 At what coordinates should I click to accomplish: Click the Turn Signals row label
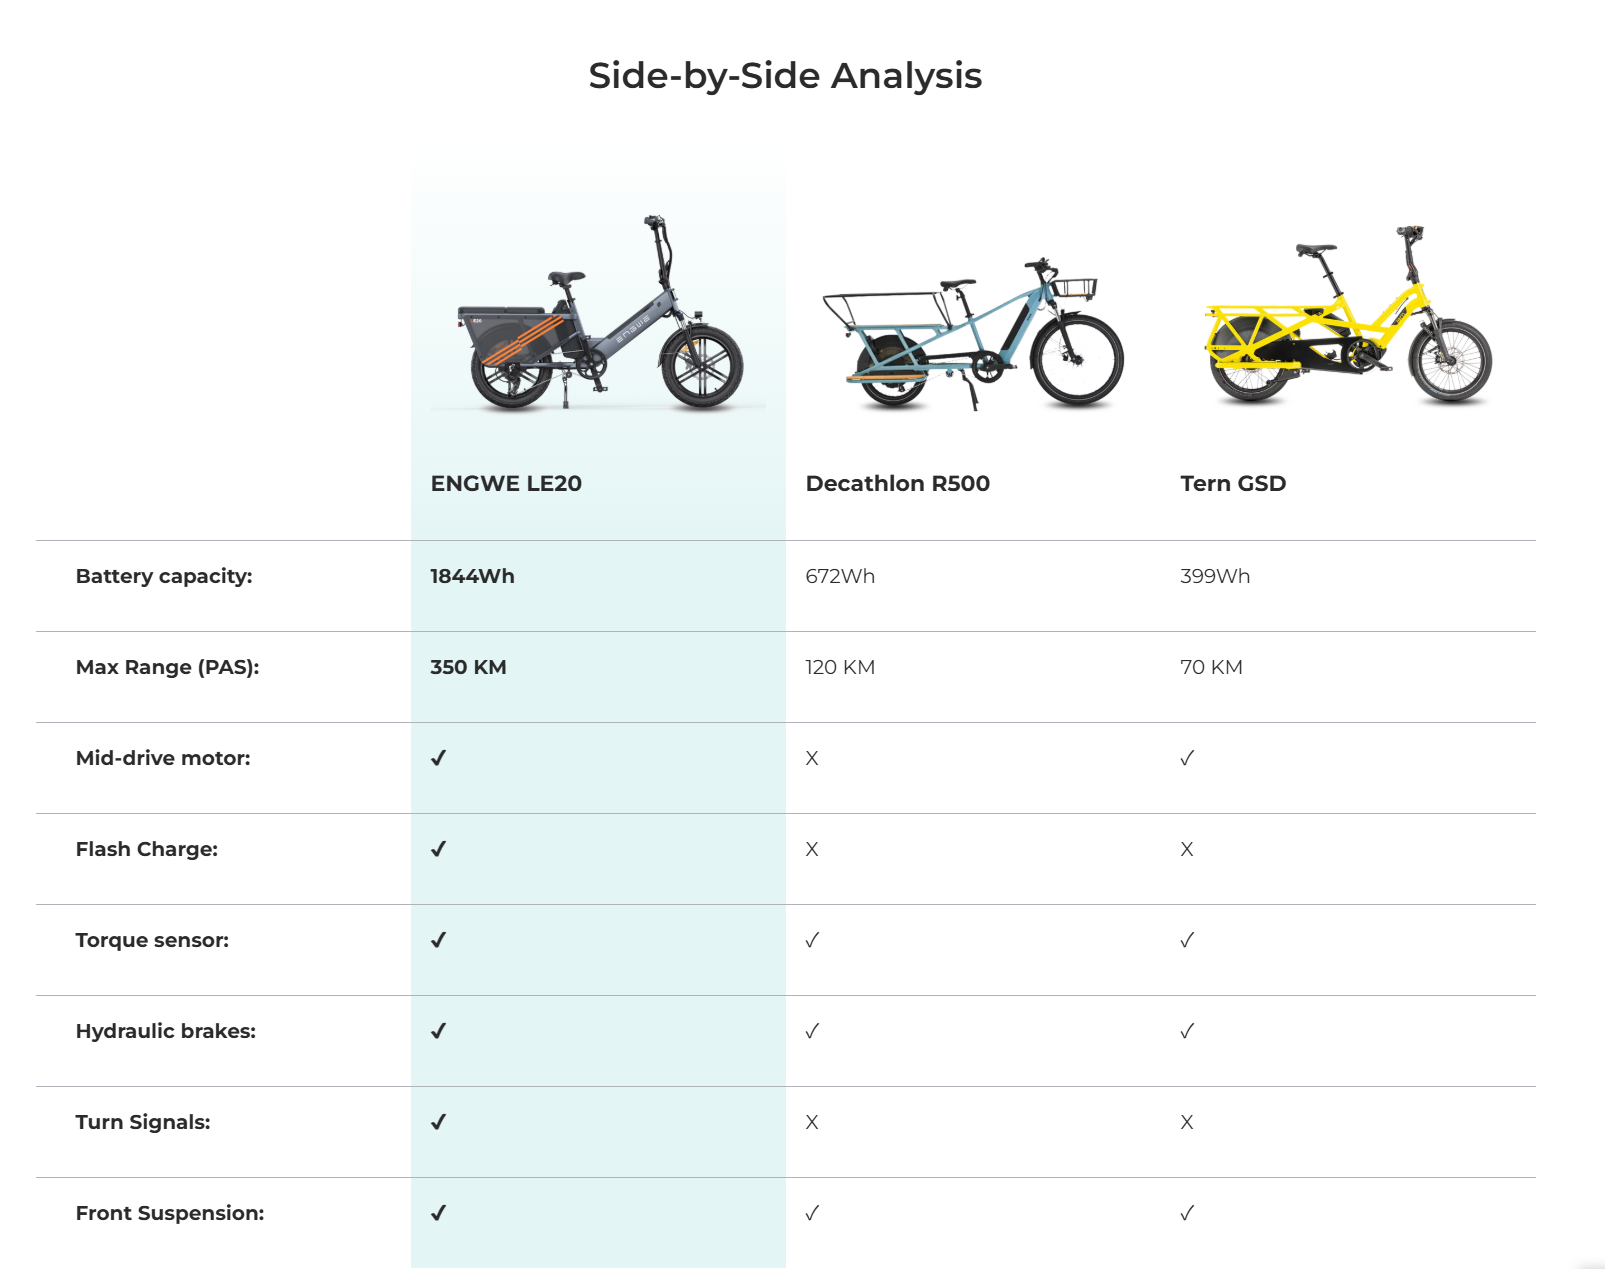coord(143,1122)
